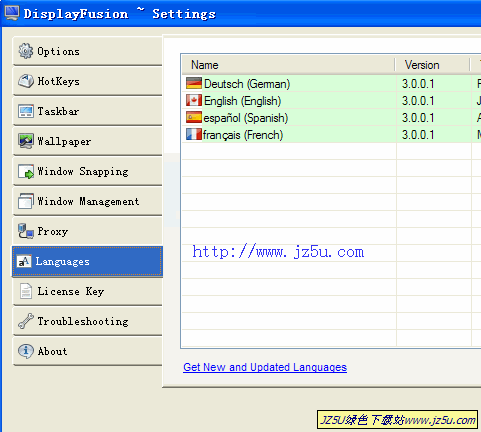
Task: Click the Proxy network icon
Action: tap(26, 231)
